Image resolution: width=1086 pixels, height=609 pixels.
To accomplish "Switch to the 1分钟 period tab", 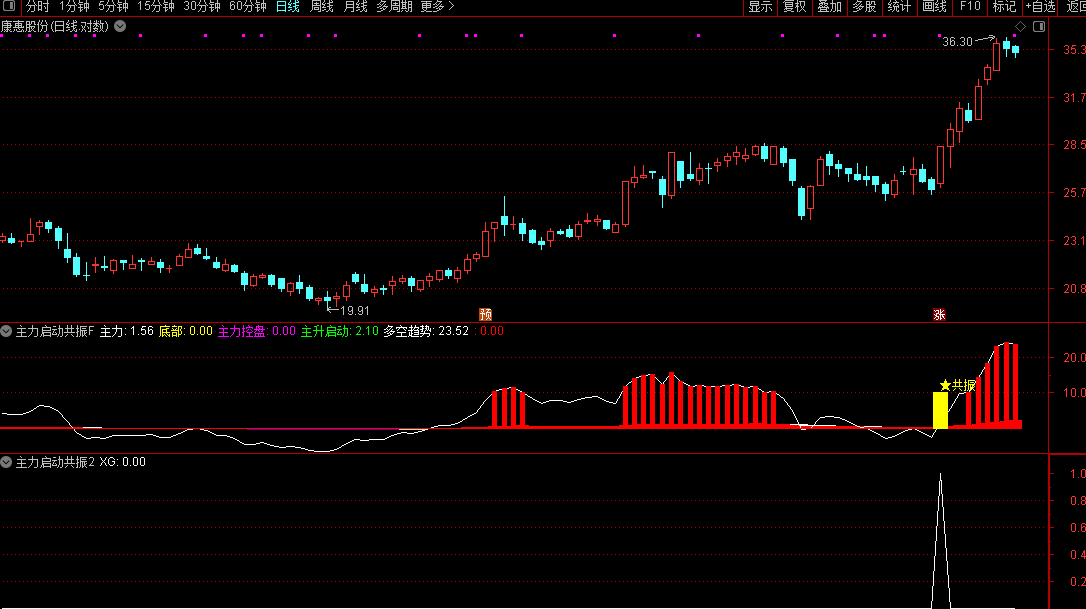I will click(74, 7).
